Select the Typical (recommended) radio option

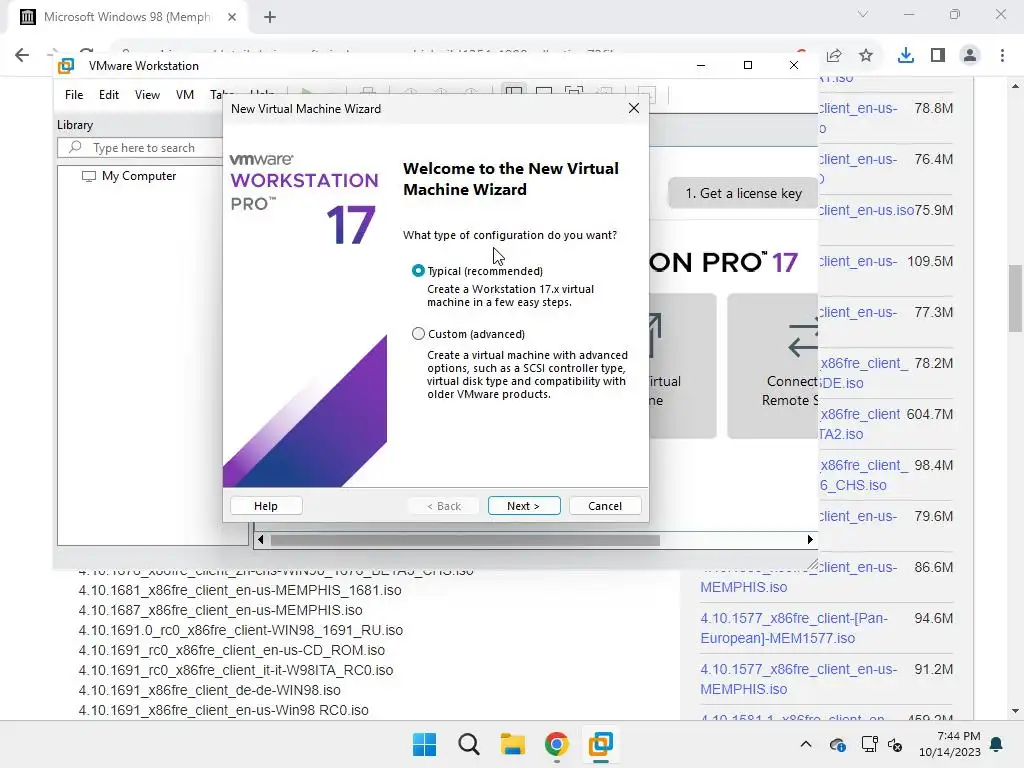418,270
